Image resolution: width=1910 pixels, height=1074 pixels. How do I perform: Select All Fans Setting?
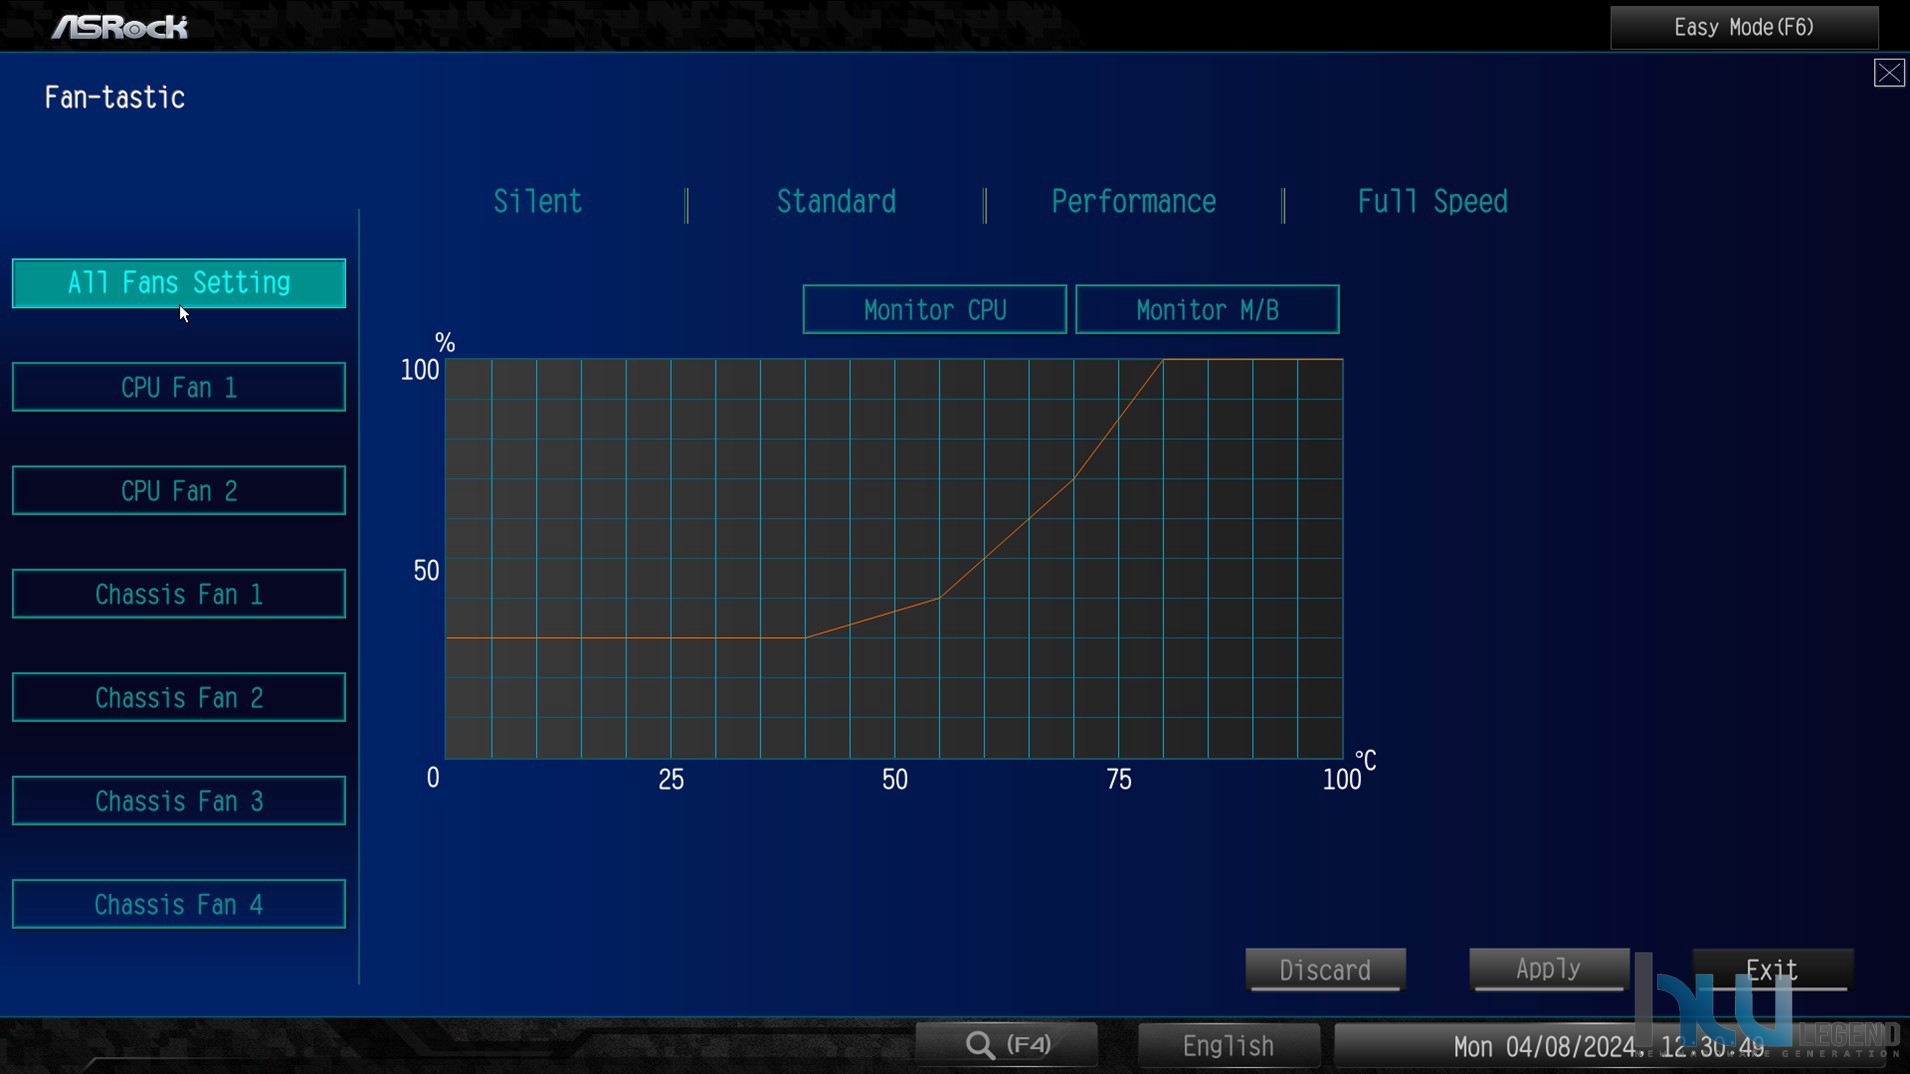pyautogui.click(x=179, y=283)
